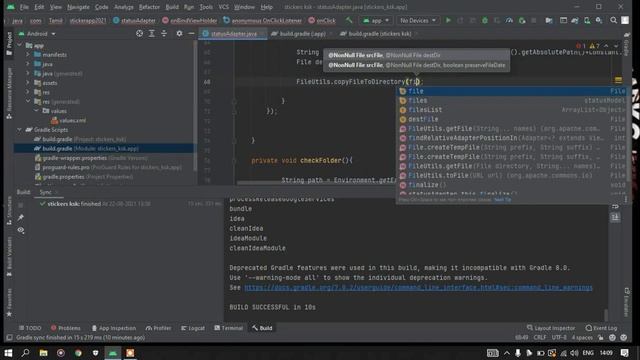Viewport: 640px width, 360px height.
Task: Select values.xml in project tree
Action: click(73, 120)
